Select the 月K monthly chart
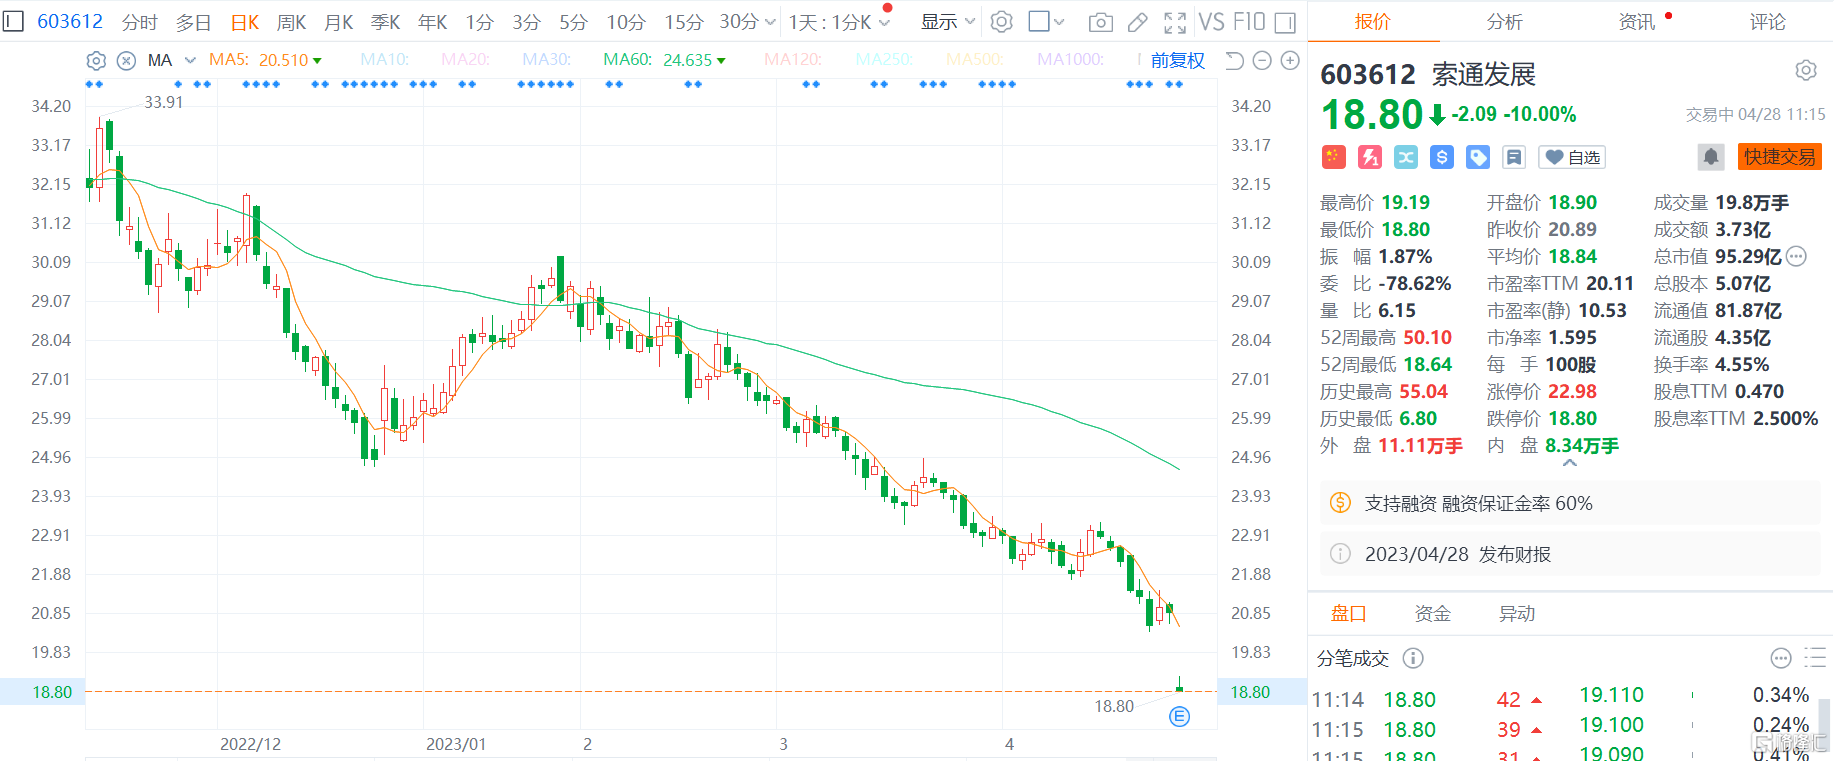Viewport: 1834px width, 761px height. tap(339, 22)
